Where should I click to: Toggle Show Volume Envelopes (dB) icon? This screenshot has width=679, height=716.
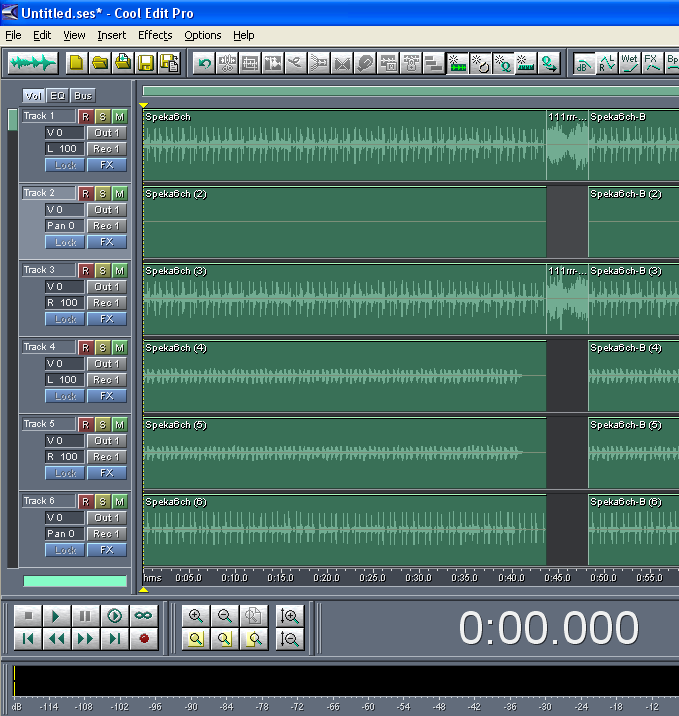point(584,63)
